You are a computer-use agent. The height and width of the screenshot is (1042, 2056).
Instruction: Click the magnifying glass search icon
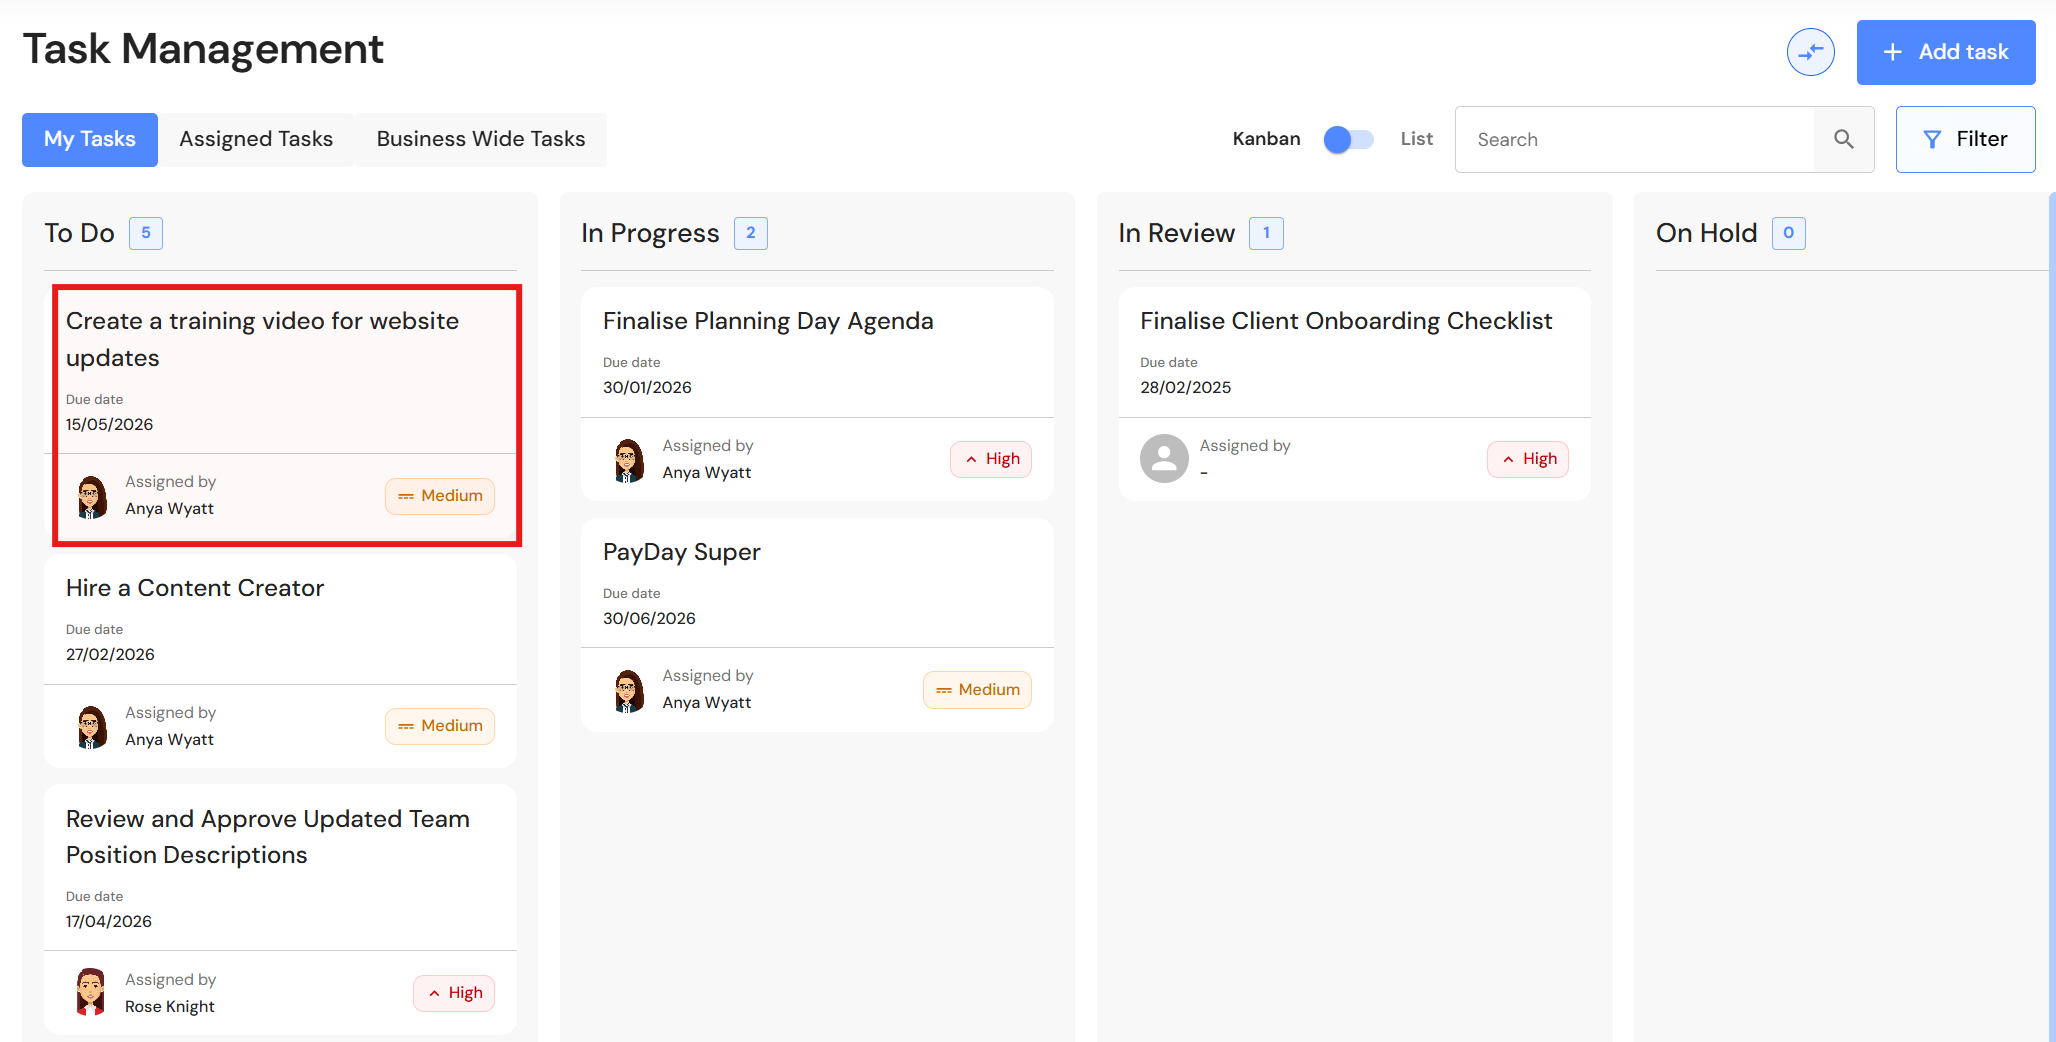[x=1844, y=139]
